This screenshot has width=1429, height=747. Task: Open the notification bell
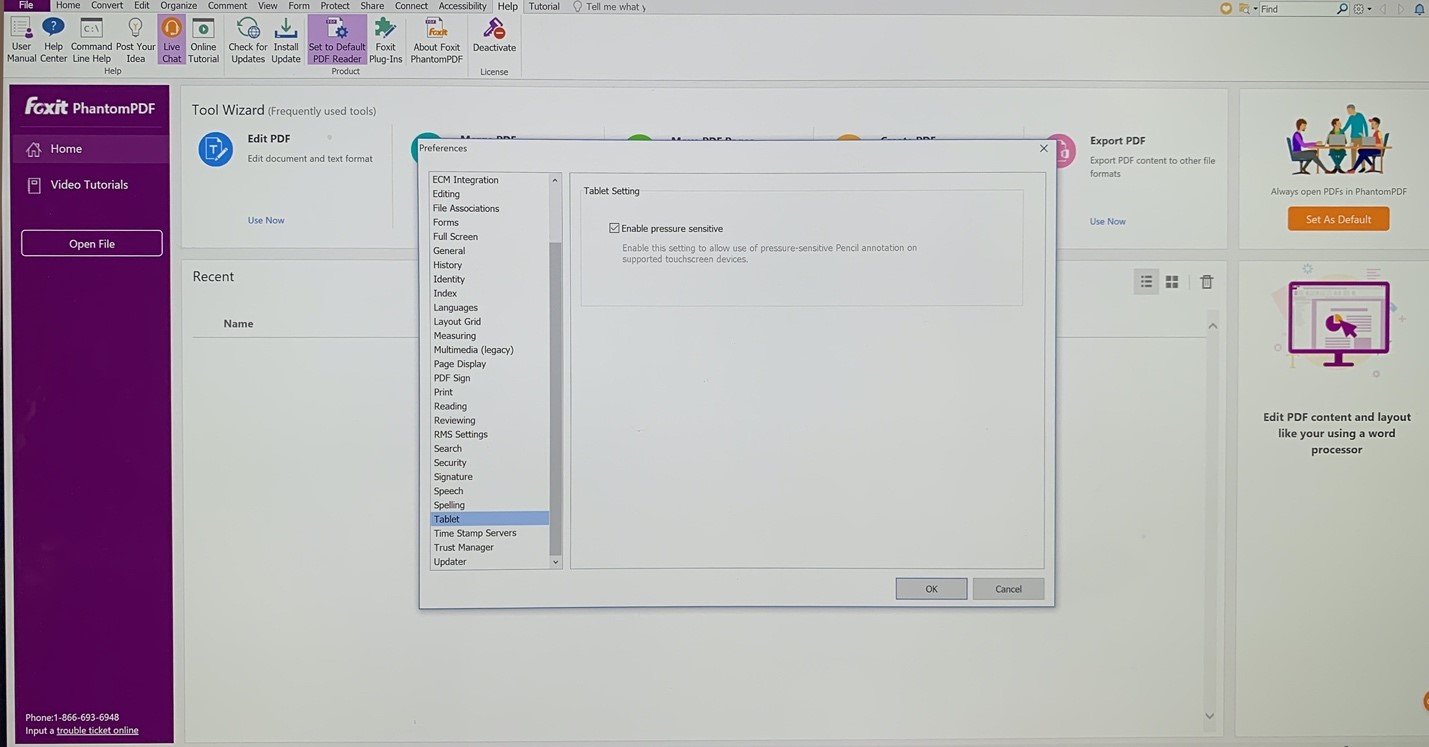(1419, 8)
